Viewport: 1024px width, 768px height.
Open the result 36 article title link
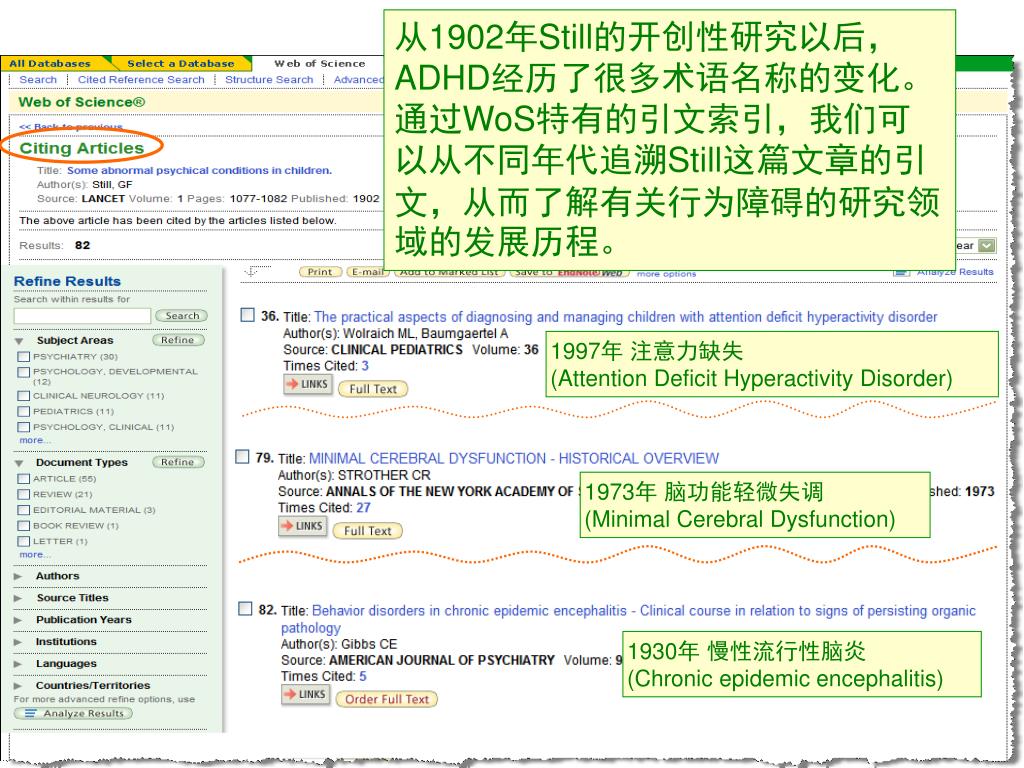[x=626, y=317]
